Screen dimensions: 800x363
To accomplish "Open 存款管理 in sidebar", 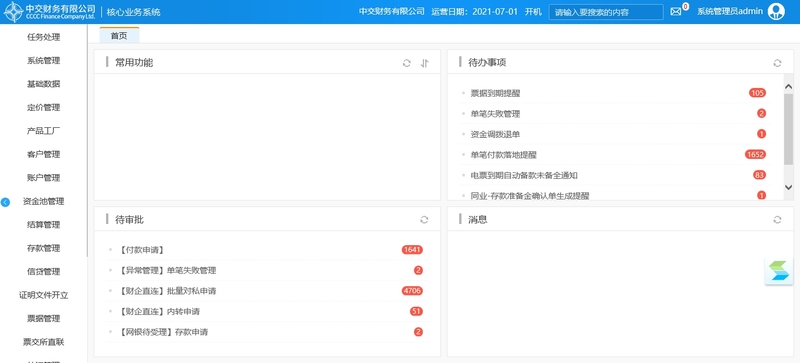I will coord(43,249).
